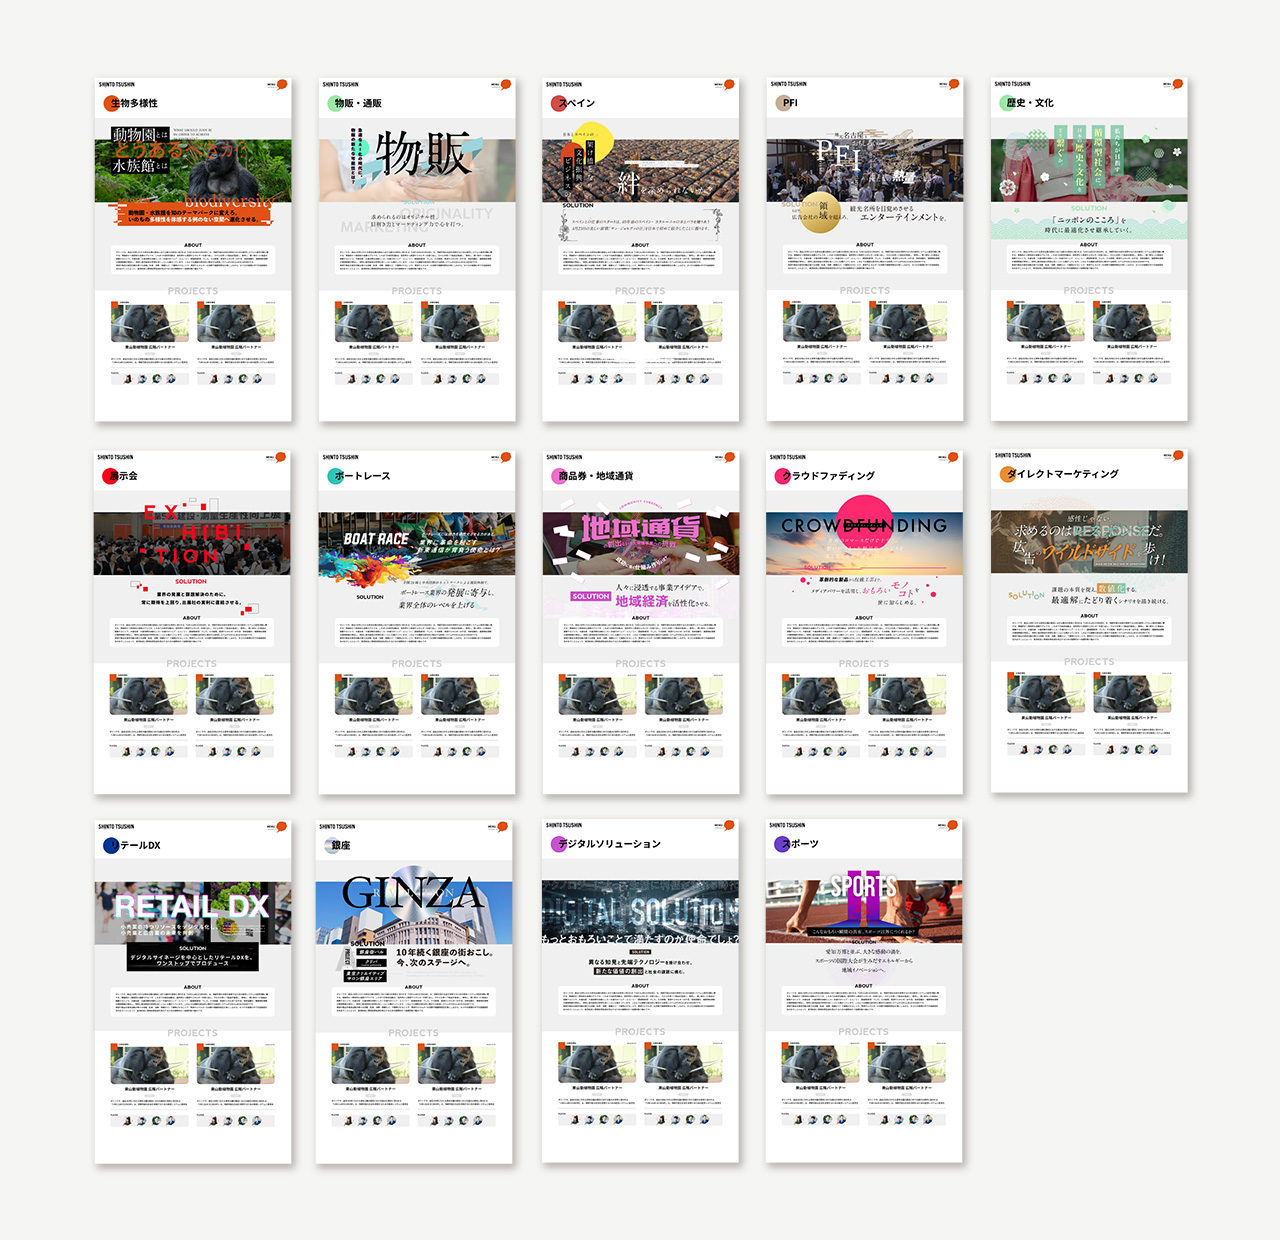Click PROJECTS heading on the 銀座 page
1280x1240 pixels.
(414, 1033)
